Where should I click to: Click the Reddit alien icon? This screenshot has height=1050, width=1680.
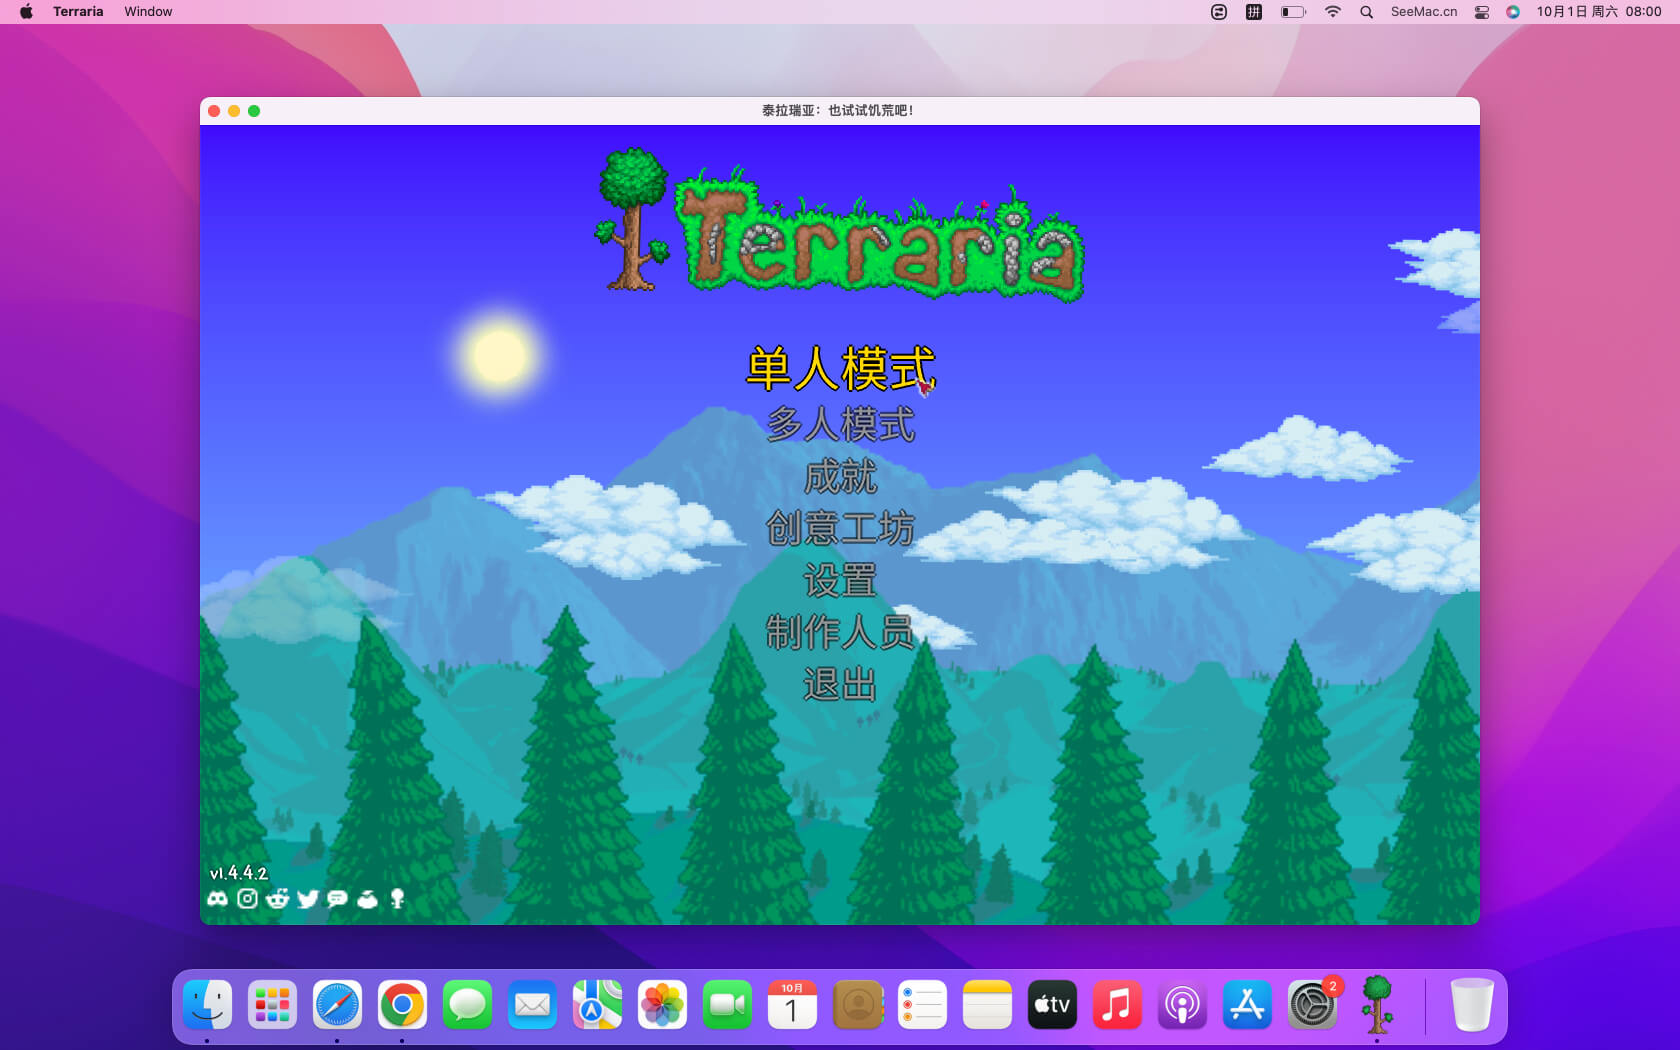pos(277,899)
